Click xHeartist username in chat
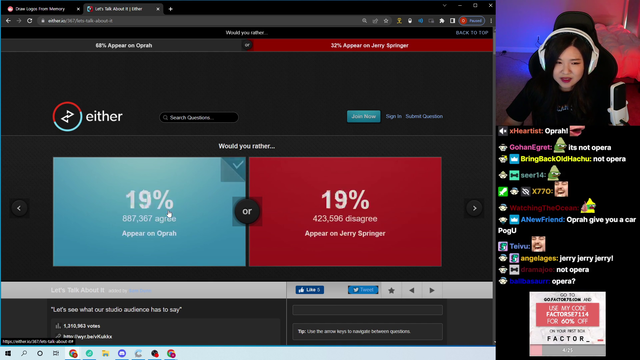640x360 pixels. point(526,131)
